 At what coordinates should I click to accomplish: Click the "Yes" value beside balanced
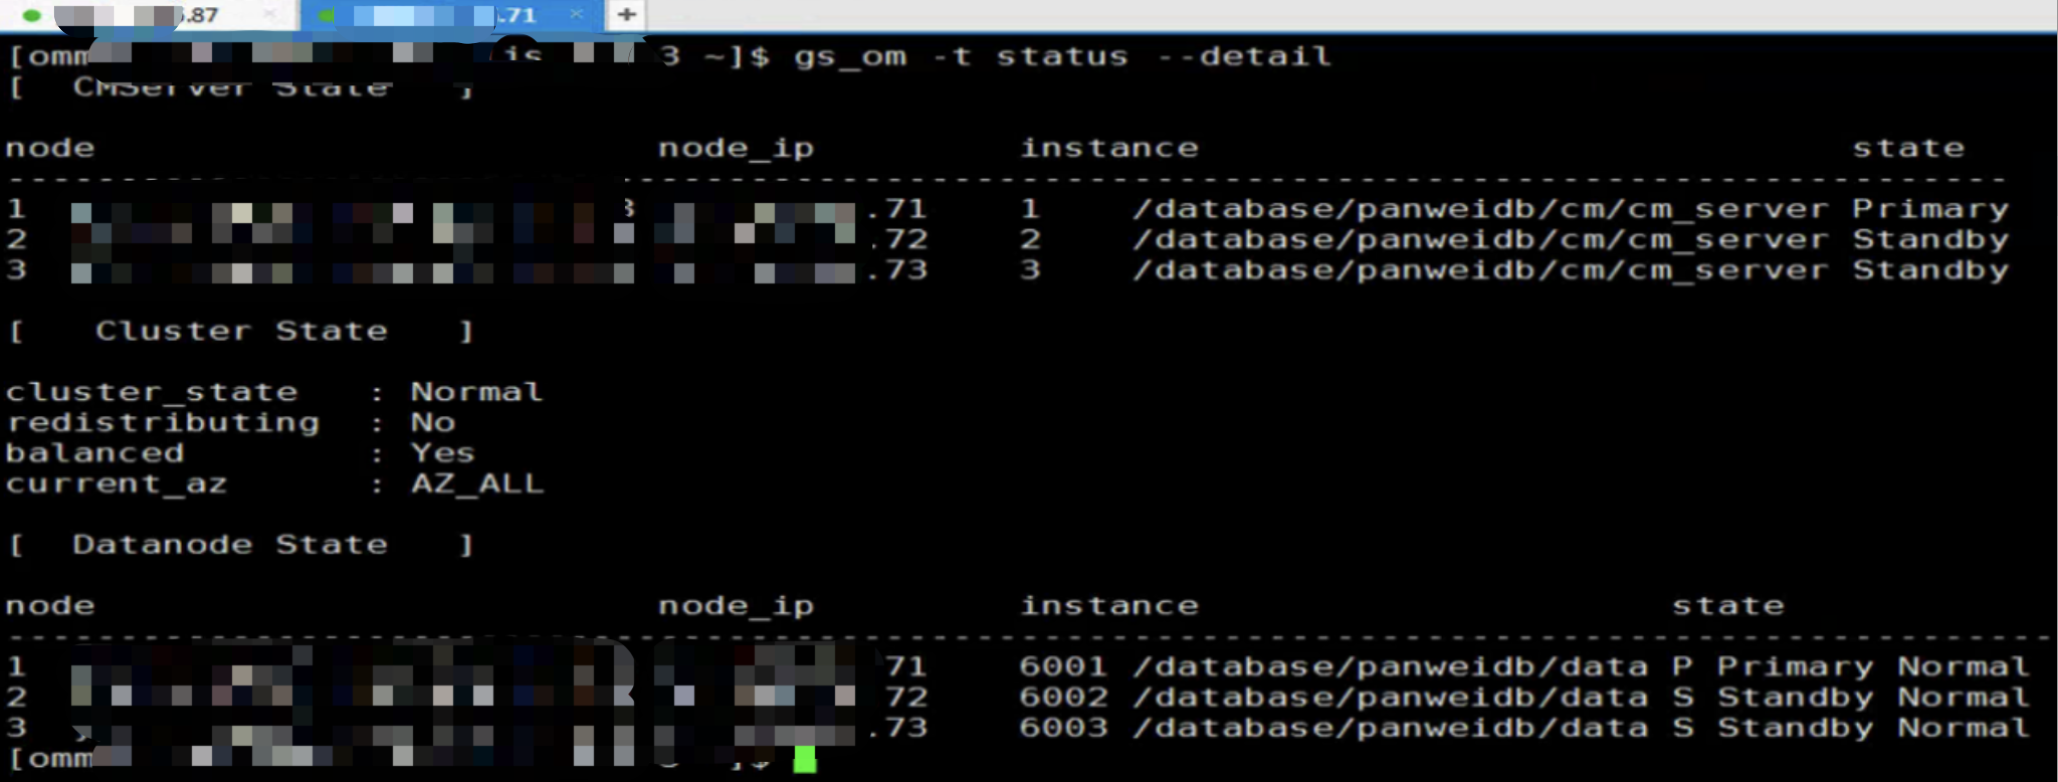click(x=443, y=453)
